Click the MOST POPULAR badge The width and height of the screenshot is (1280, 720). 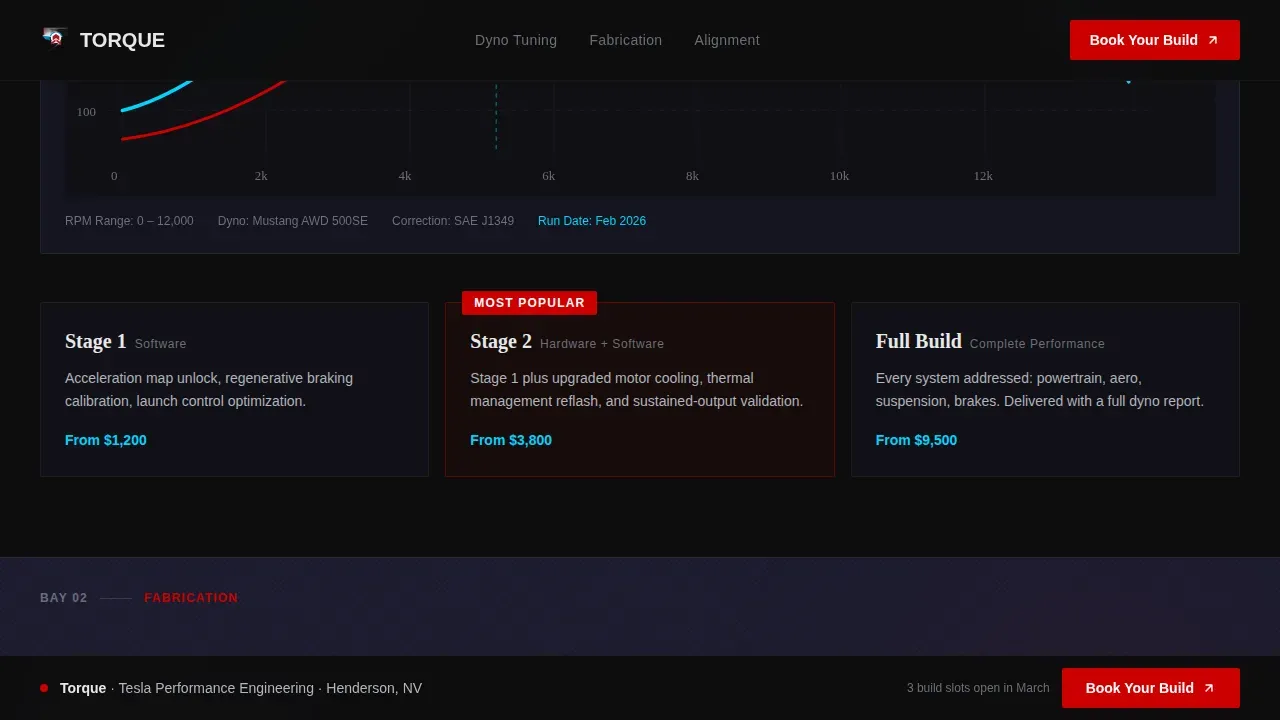click(x=529, y=303)
